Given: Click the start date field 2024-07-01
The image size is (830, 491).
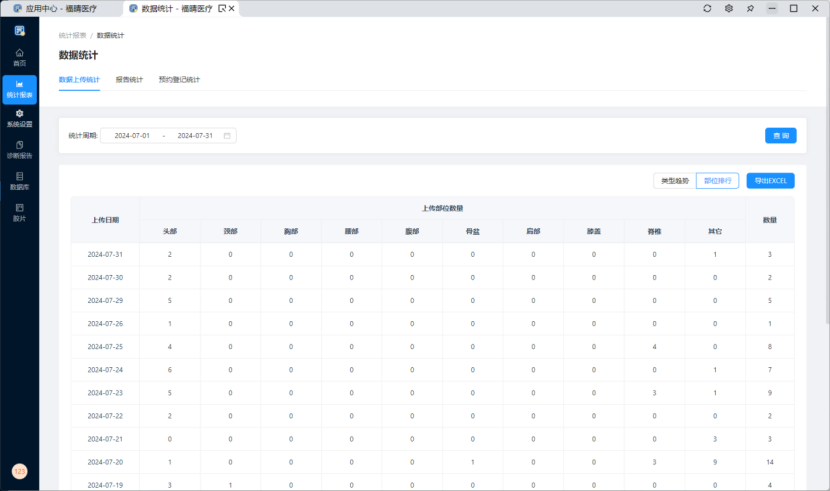Looking at the screenshot, I should 132,135.
